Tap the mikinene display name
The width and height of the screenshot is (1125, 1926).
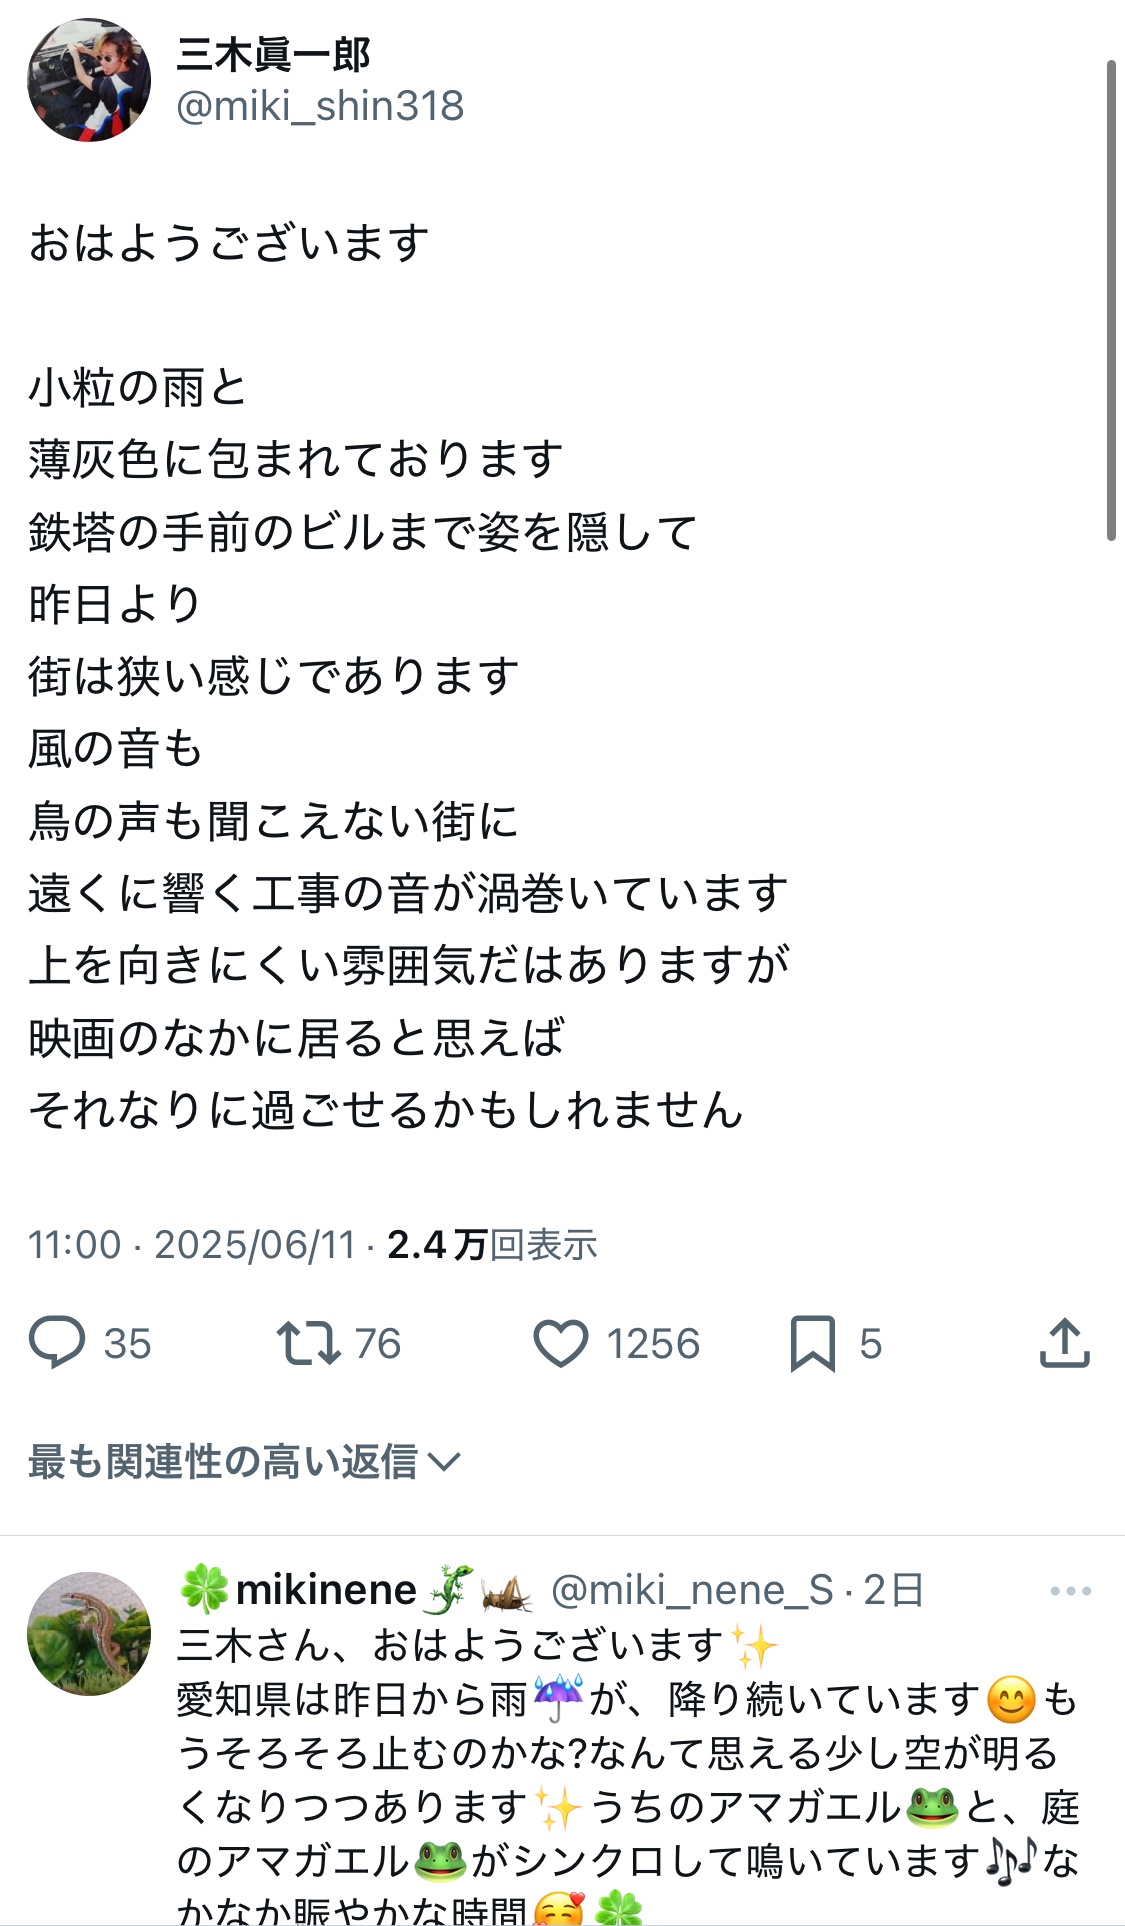click(326, 1590)
